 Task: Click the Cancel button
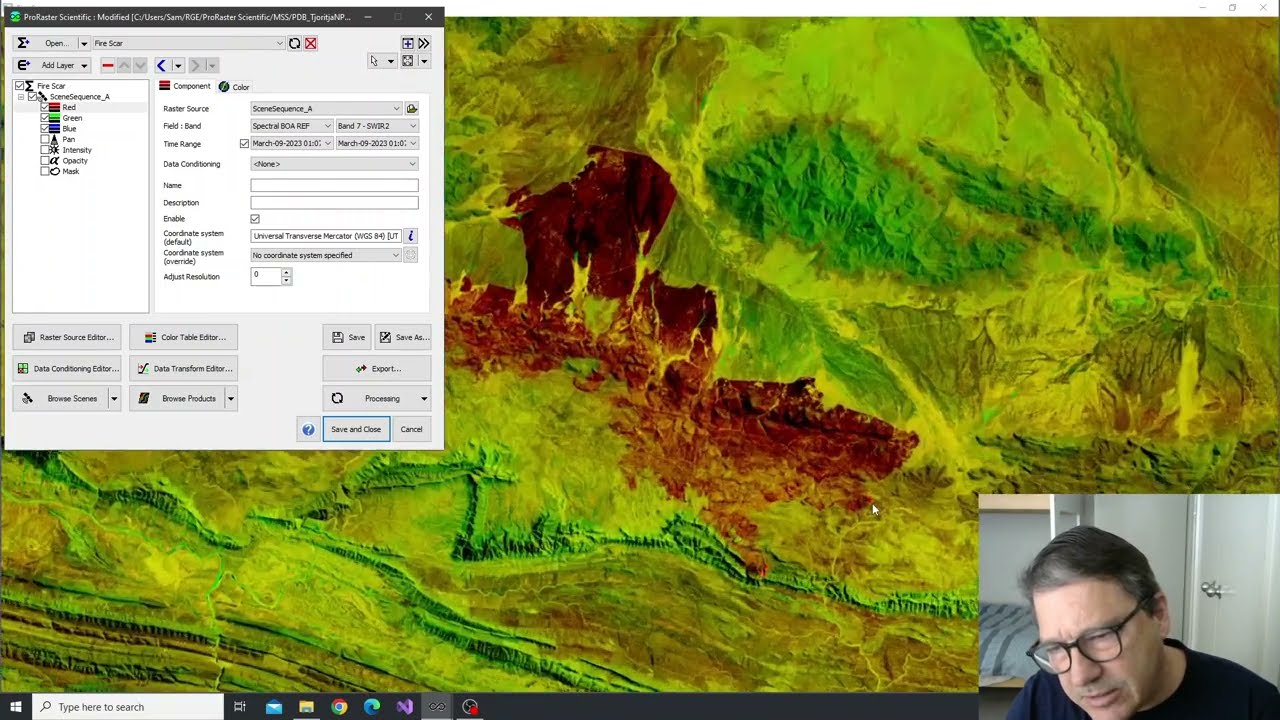coord(411,429)
